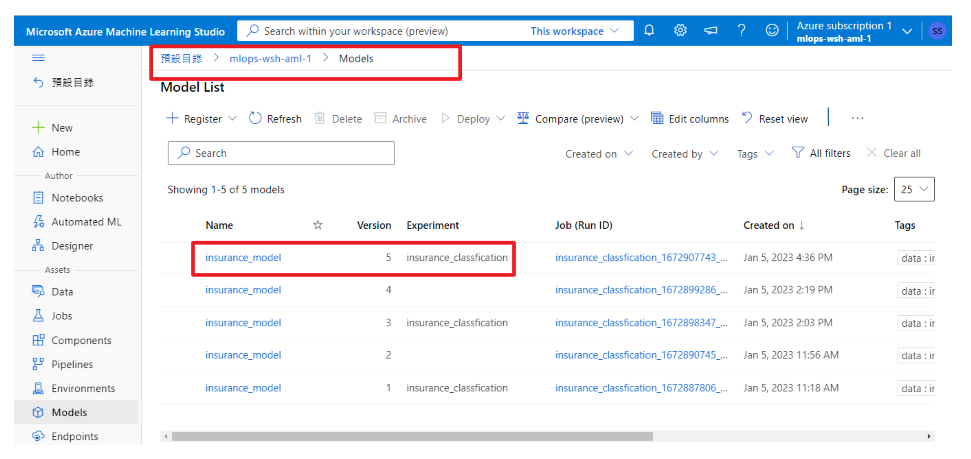Open the settings gear icon
The width and height of the screenshot is (971, 459).
point(680,31)
